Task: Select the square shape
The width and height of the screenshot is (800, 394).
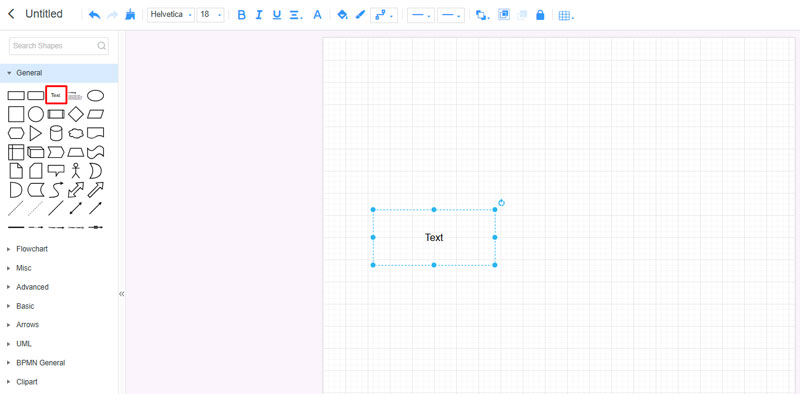Action: click(x=16, y=114)
